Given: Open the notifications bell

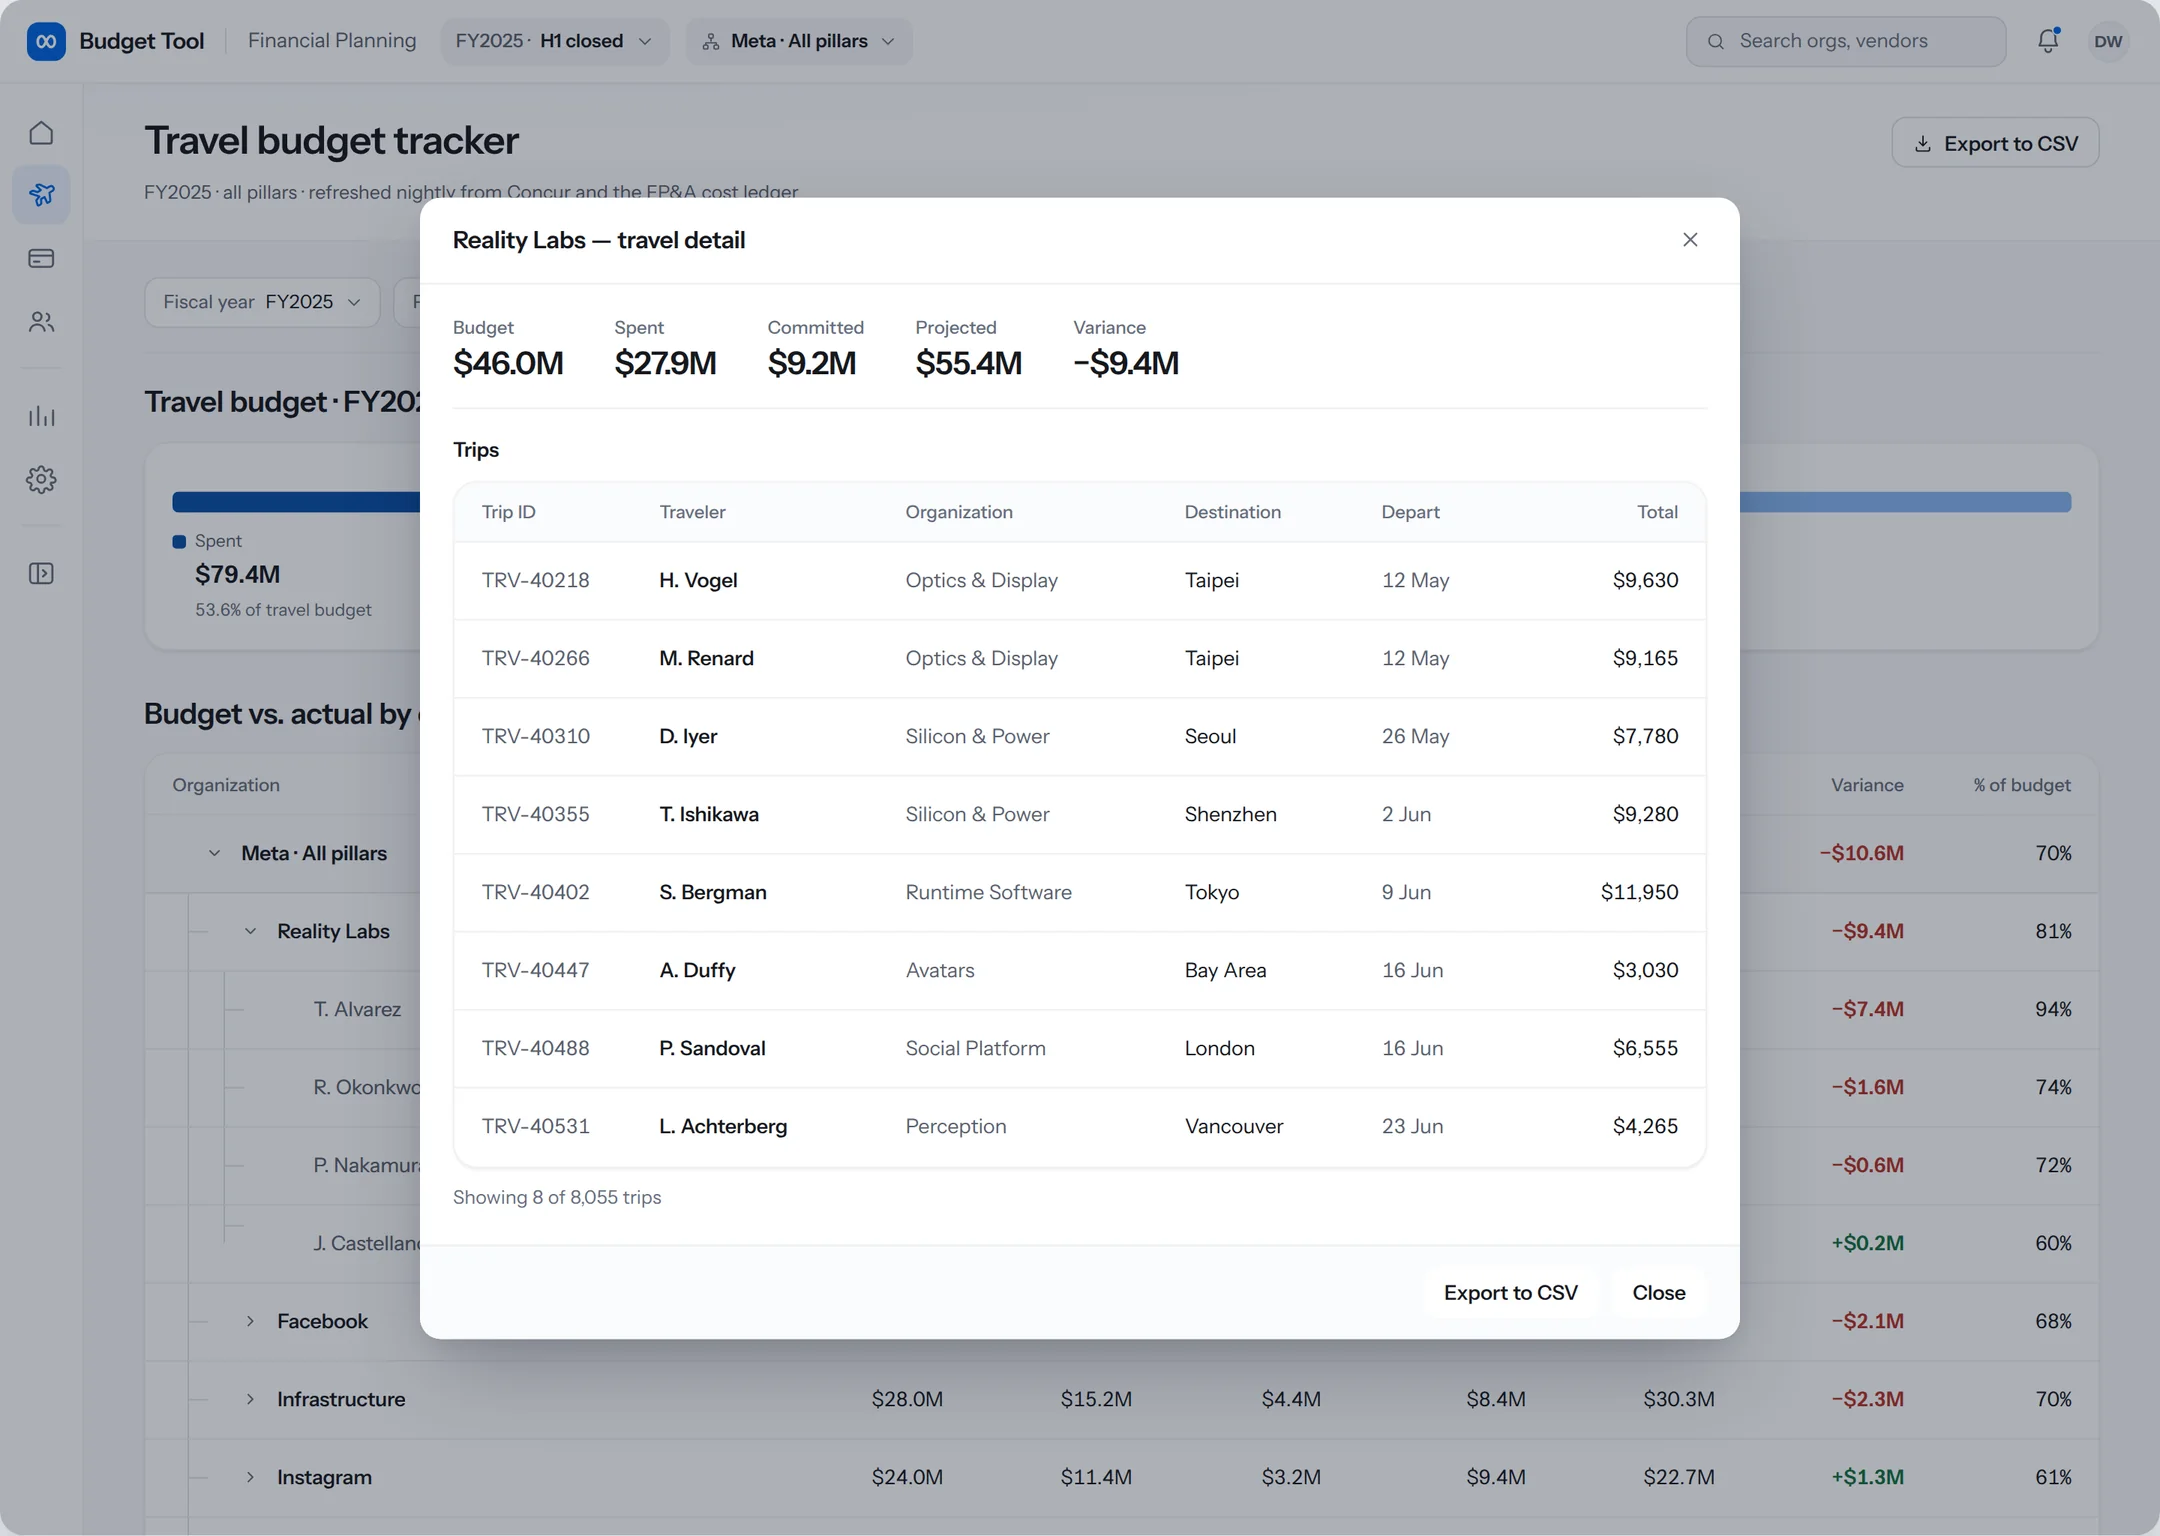Looking at the screenshot, I should [2048, 41].
